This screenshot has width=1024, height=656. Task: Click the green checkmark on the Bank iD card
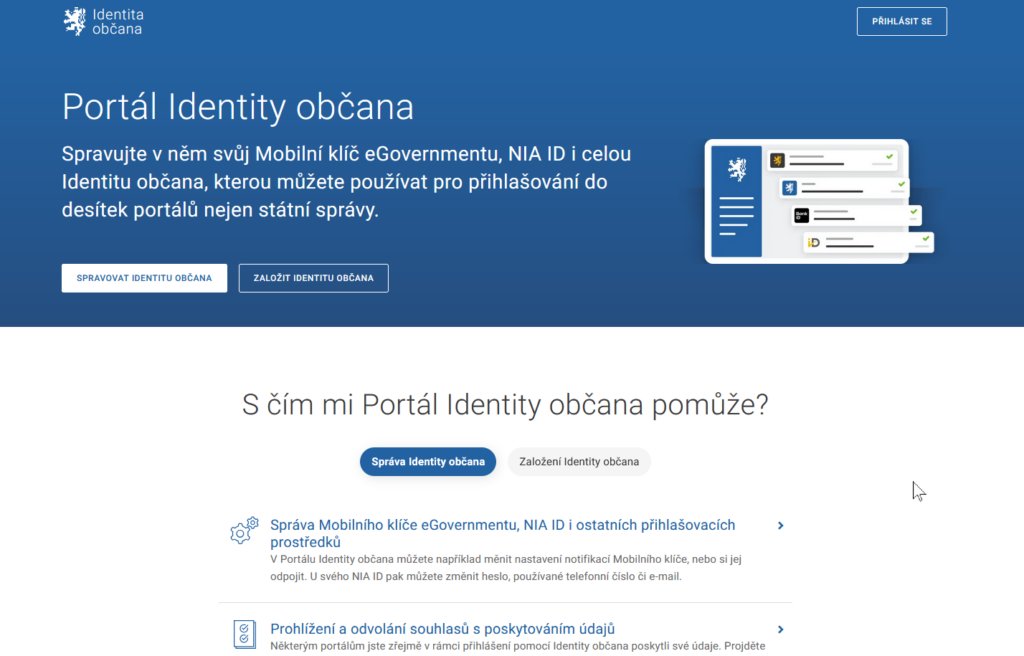(913, 212)
